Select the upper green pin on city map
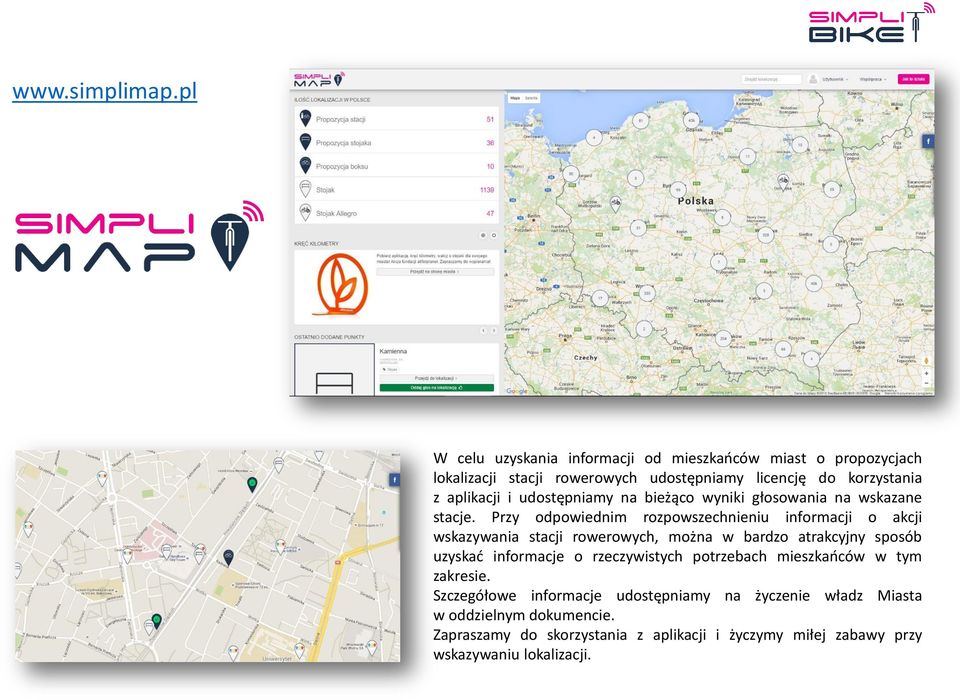960x700 pixels. tap(252, 484)
